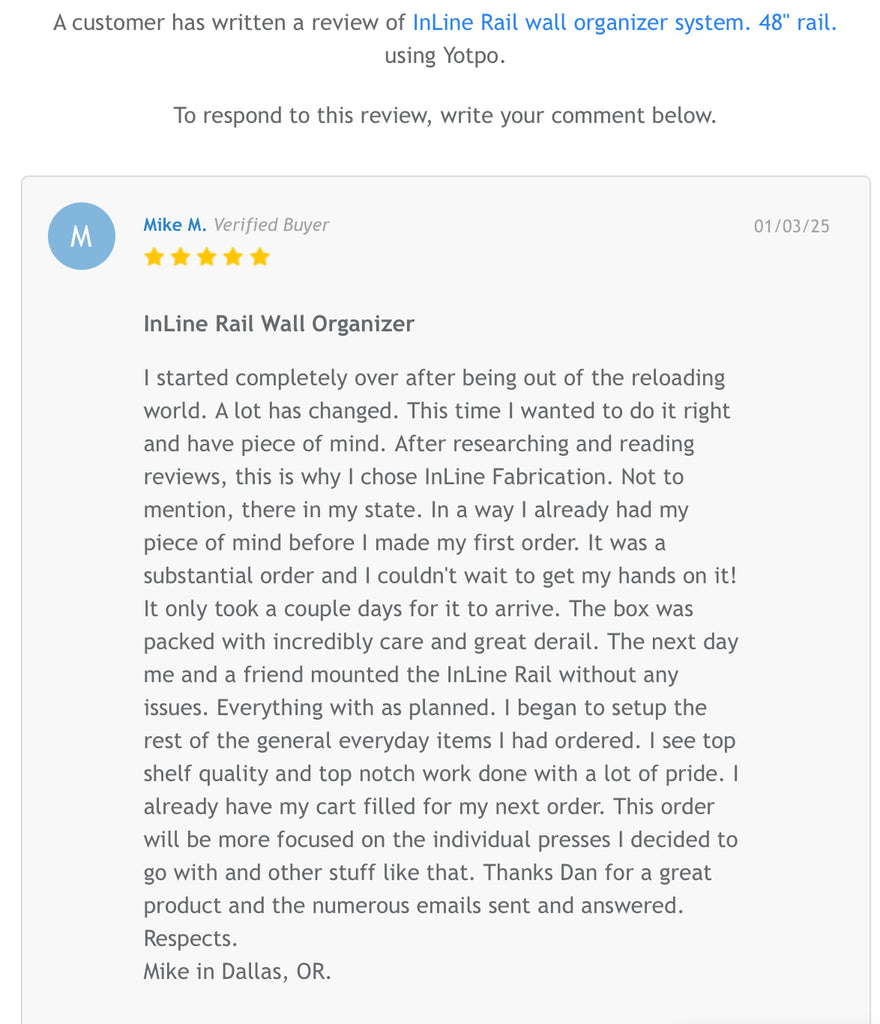Click the first gold star rating
This screenshot has width=880, height=1024.
154,257
